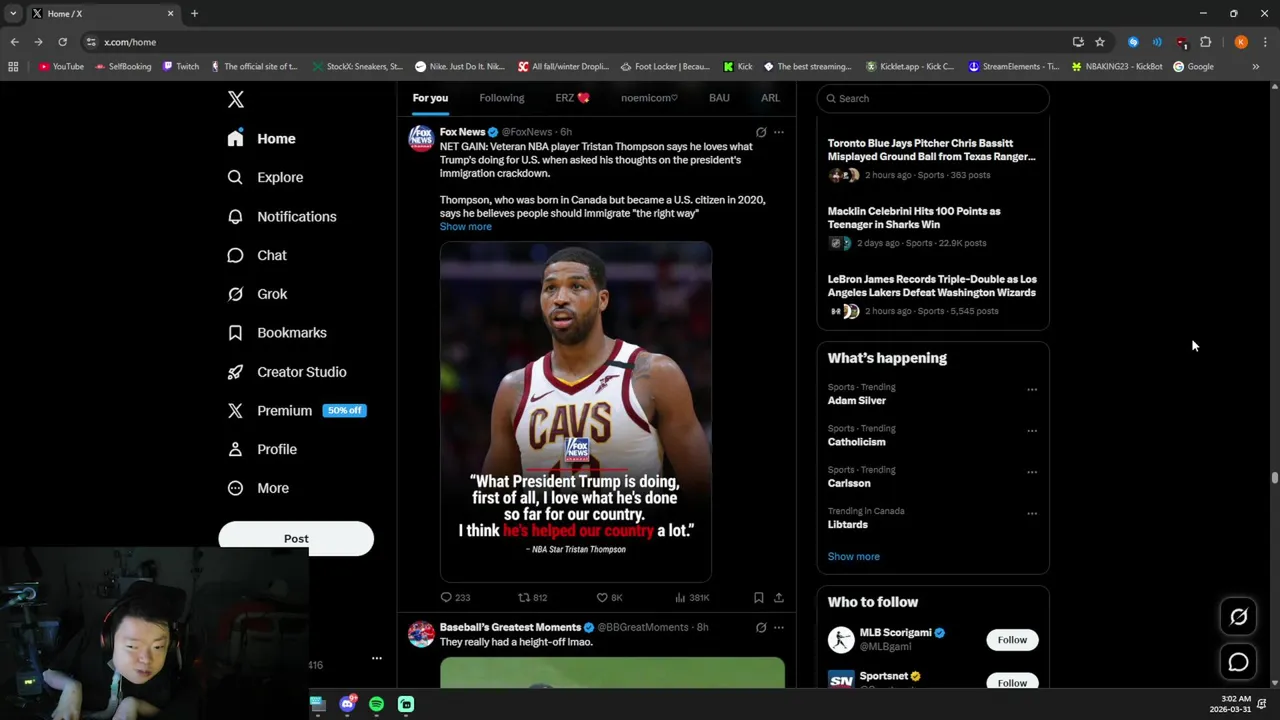Image resolution: width=1280 pixels, height=720 pixels.
Task: Switch to the Following tab
Action: 502,98
